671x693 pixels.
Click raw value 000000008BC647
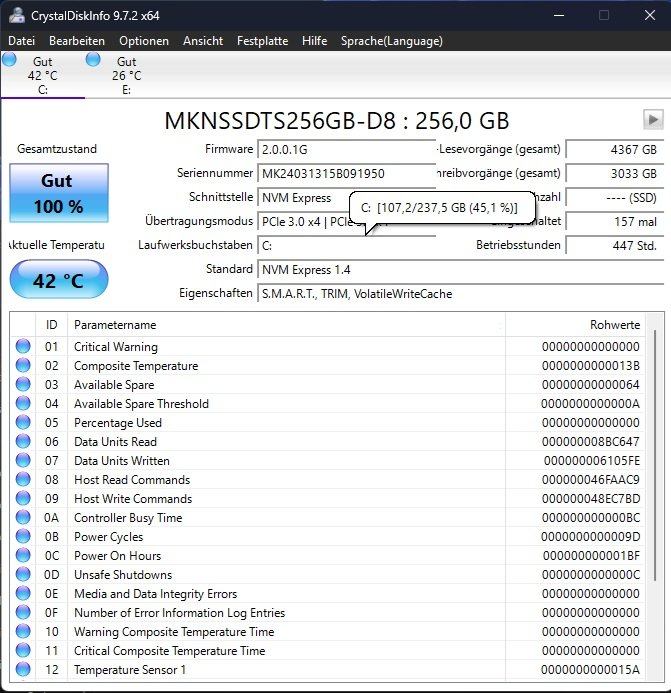[591, 442]
